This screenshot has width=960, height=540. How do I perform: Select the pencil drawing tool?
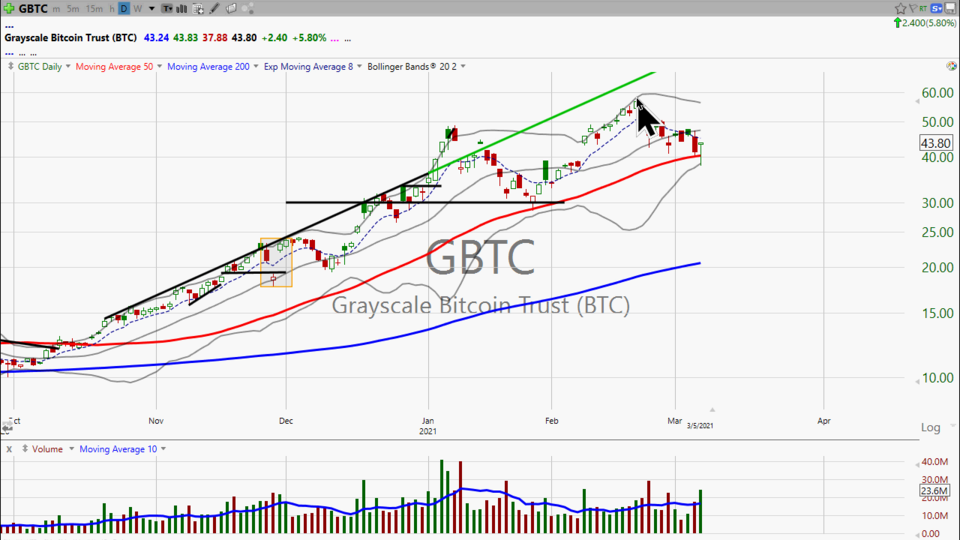click(214, 9)
